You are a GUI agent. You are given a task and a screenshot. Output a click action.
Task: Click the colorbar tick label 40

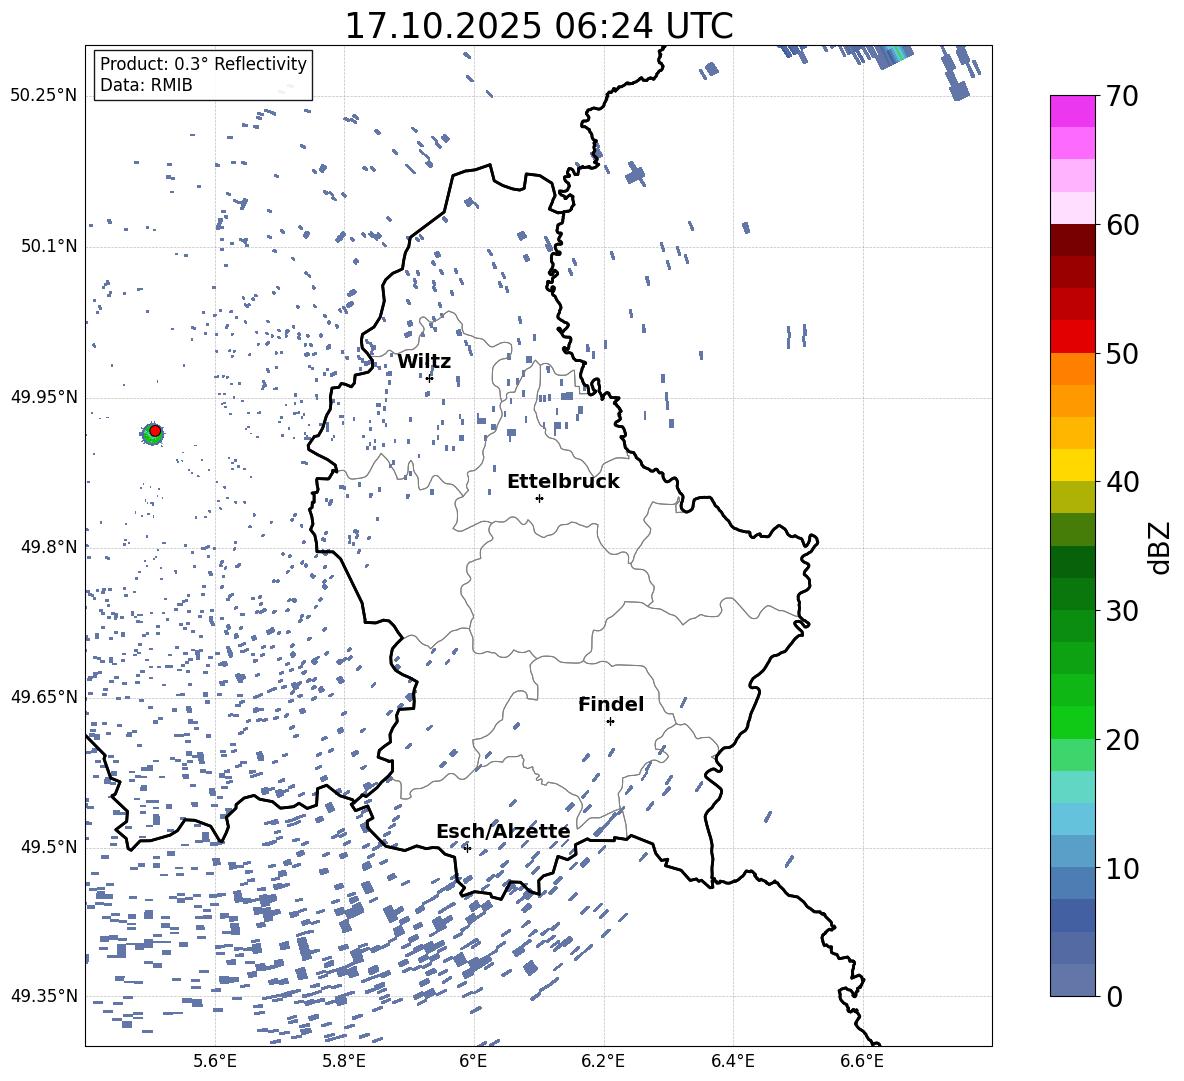(x=1122, y=482)
